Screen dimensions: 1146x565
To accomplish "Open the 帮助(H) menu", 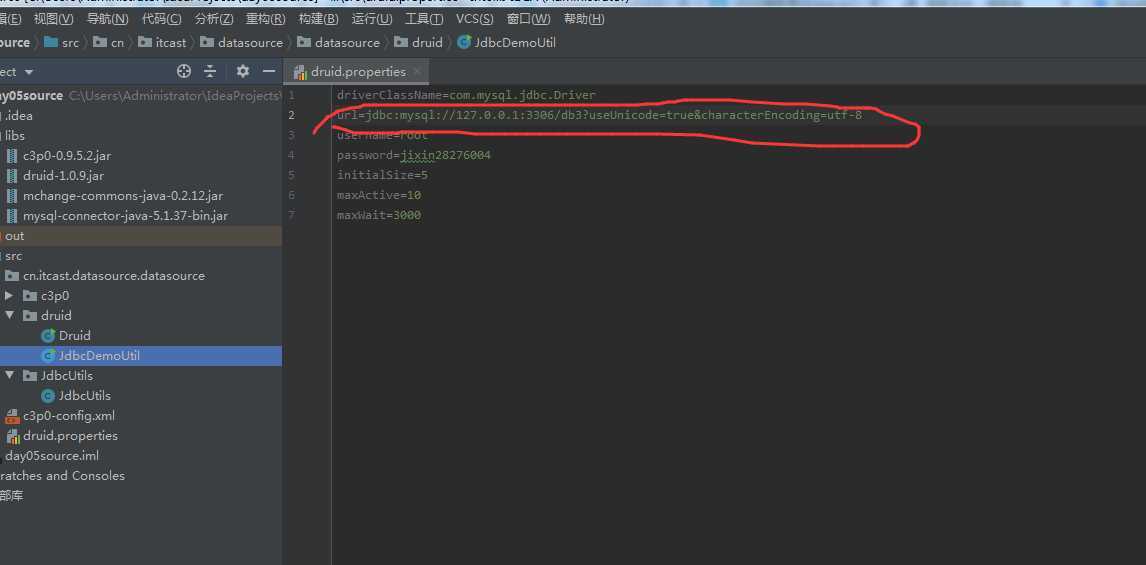I will 584,19.
